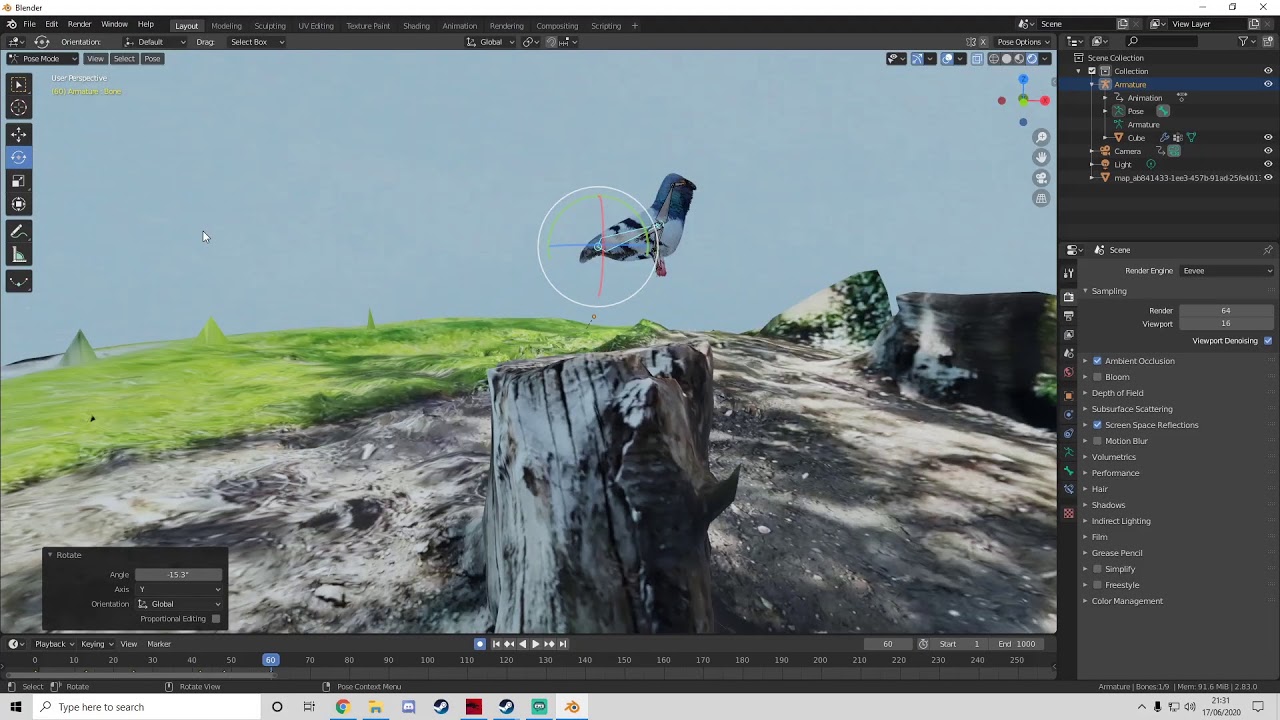Pick the Scale tool
This screenshot has height=720, width=1280.
tap(19, 181)
